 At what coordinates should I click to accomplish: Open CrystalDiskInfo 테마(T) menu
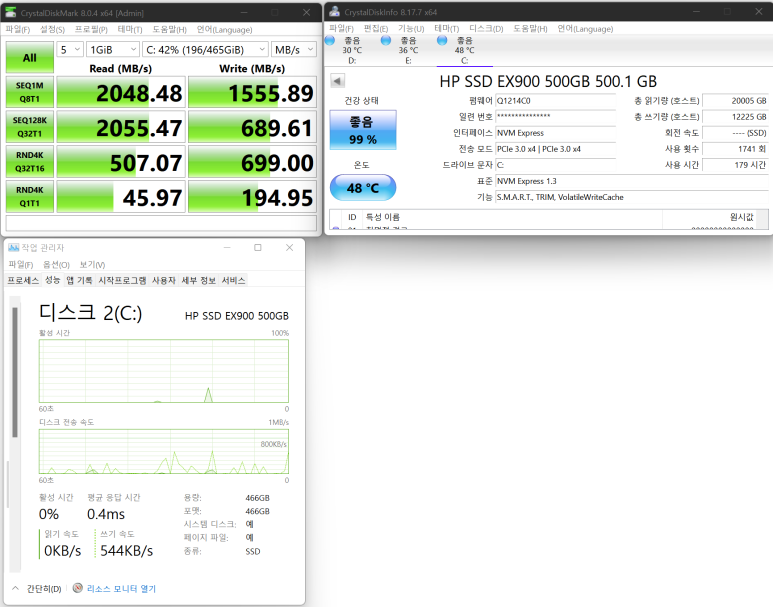point(447,29)
